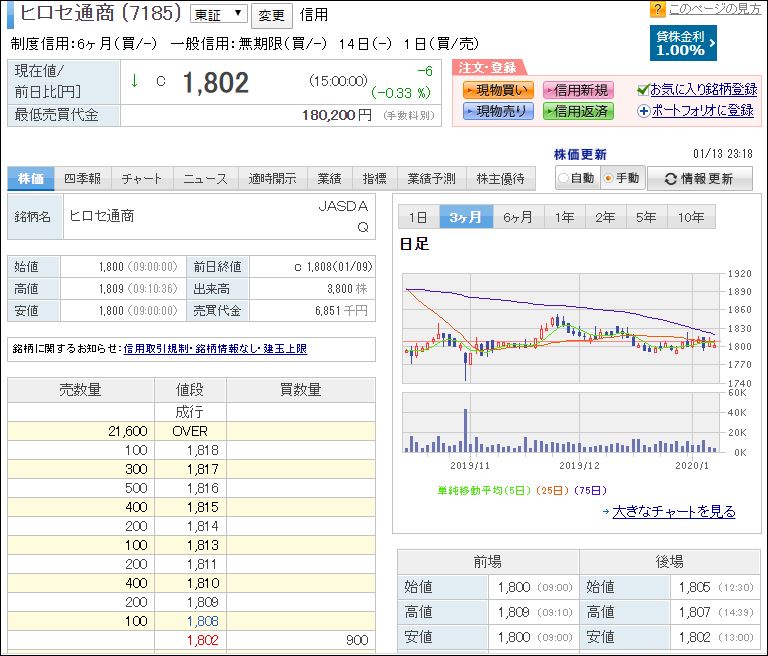This screenshot has height=656, width=768.
Task: Click 現物売り order button
Action: click(x=498, y=111)
